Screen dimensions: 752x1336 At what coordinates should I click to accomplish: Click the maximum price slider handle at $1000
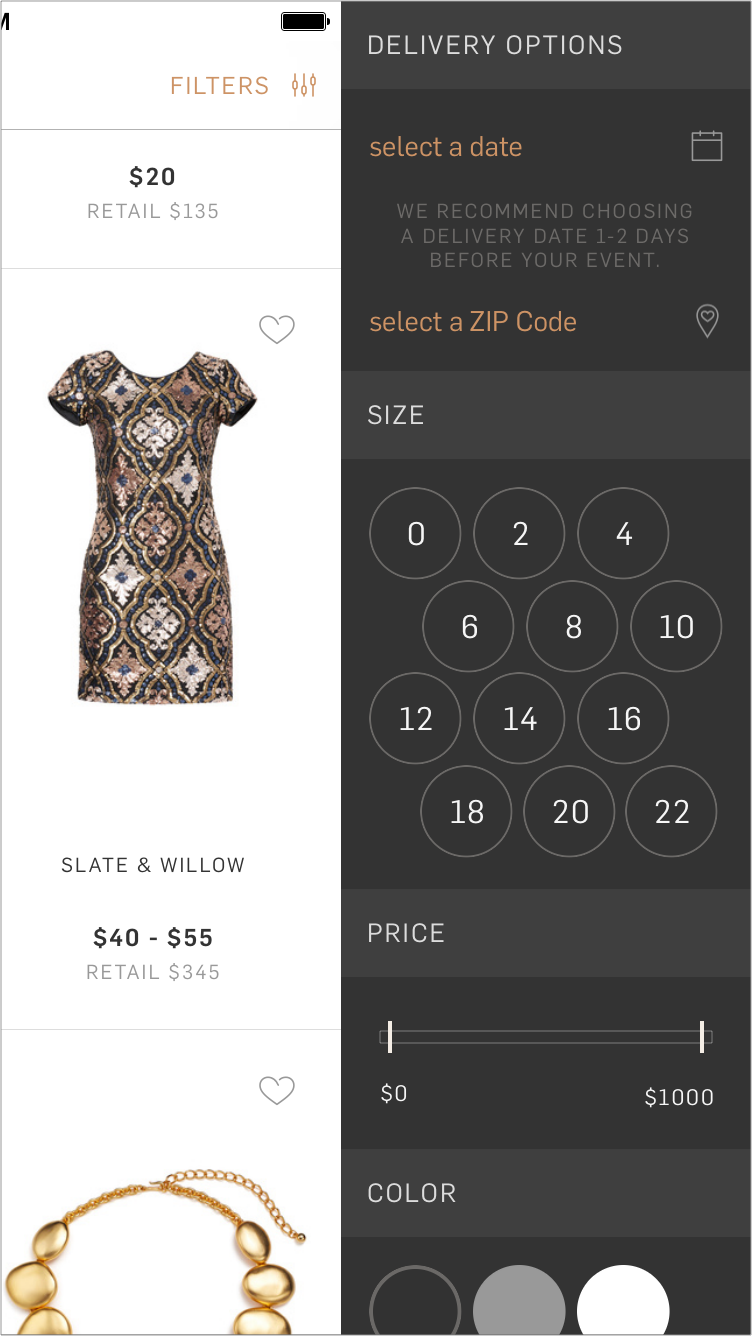702,1037
